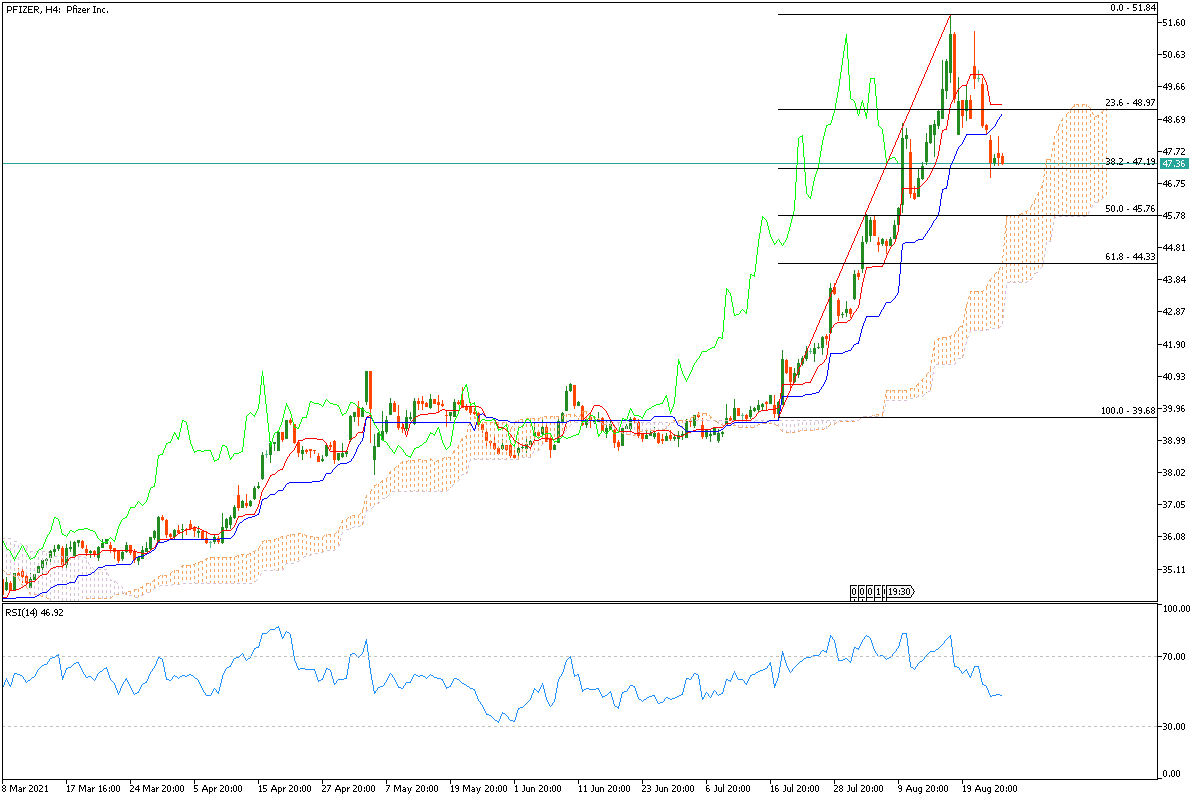The image size is (1200, 800).
Task: Click the PFIZER, H4 chart title
Action: (x=57, y=9)
